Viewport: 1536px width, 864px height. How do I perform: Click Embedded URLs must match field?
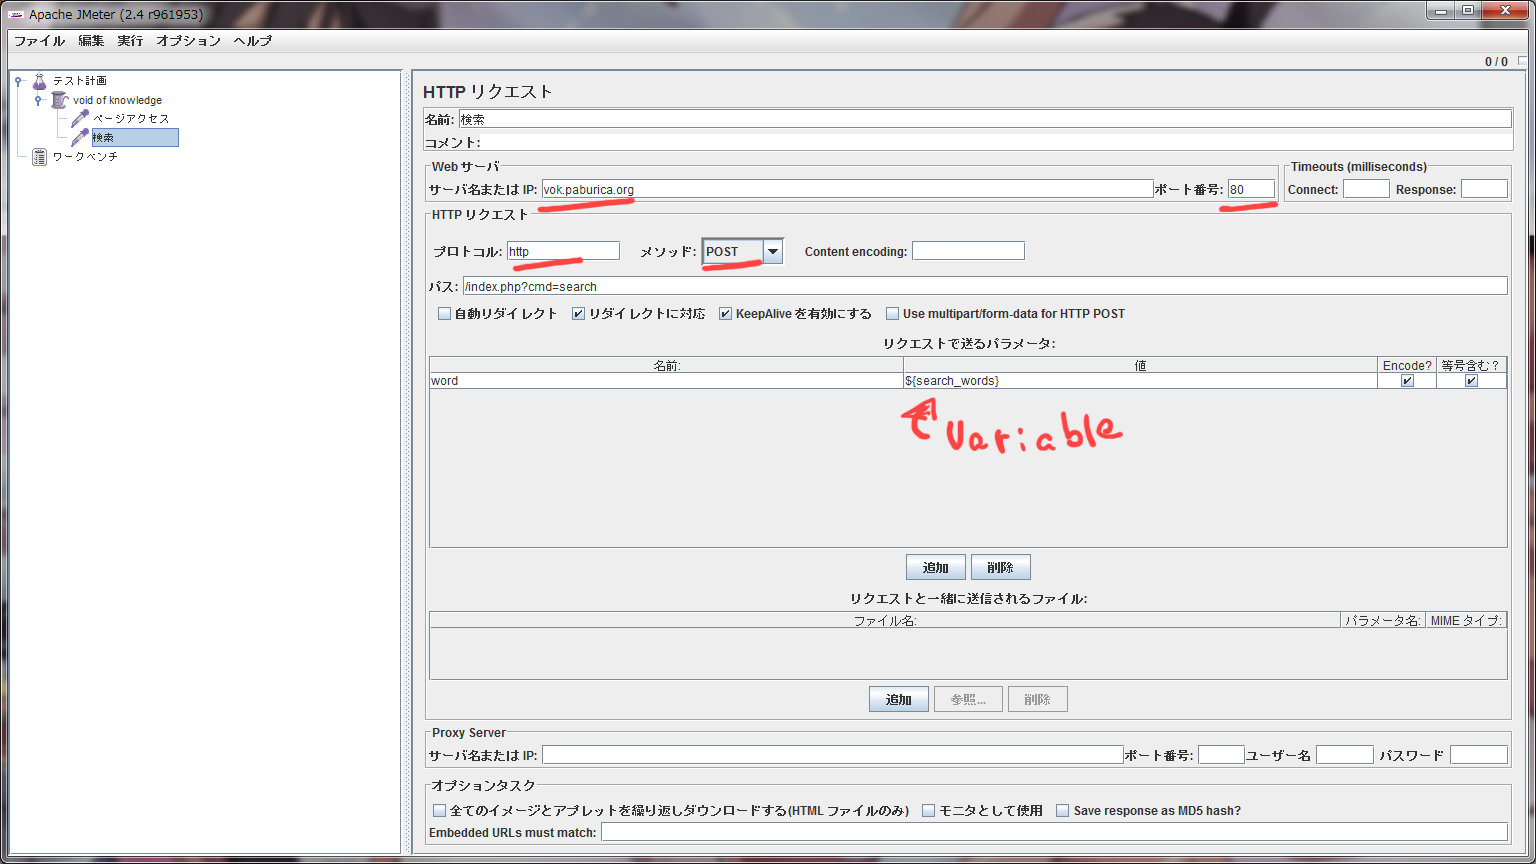point(1054,832)
